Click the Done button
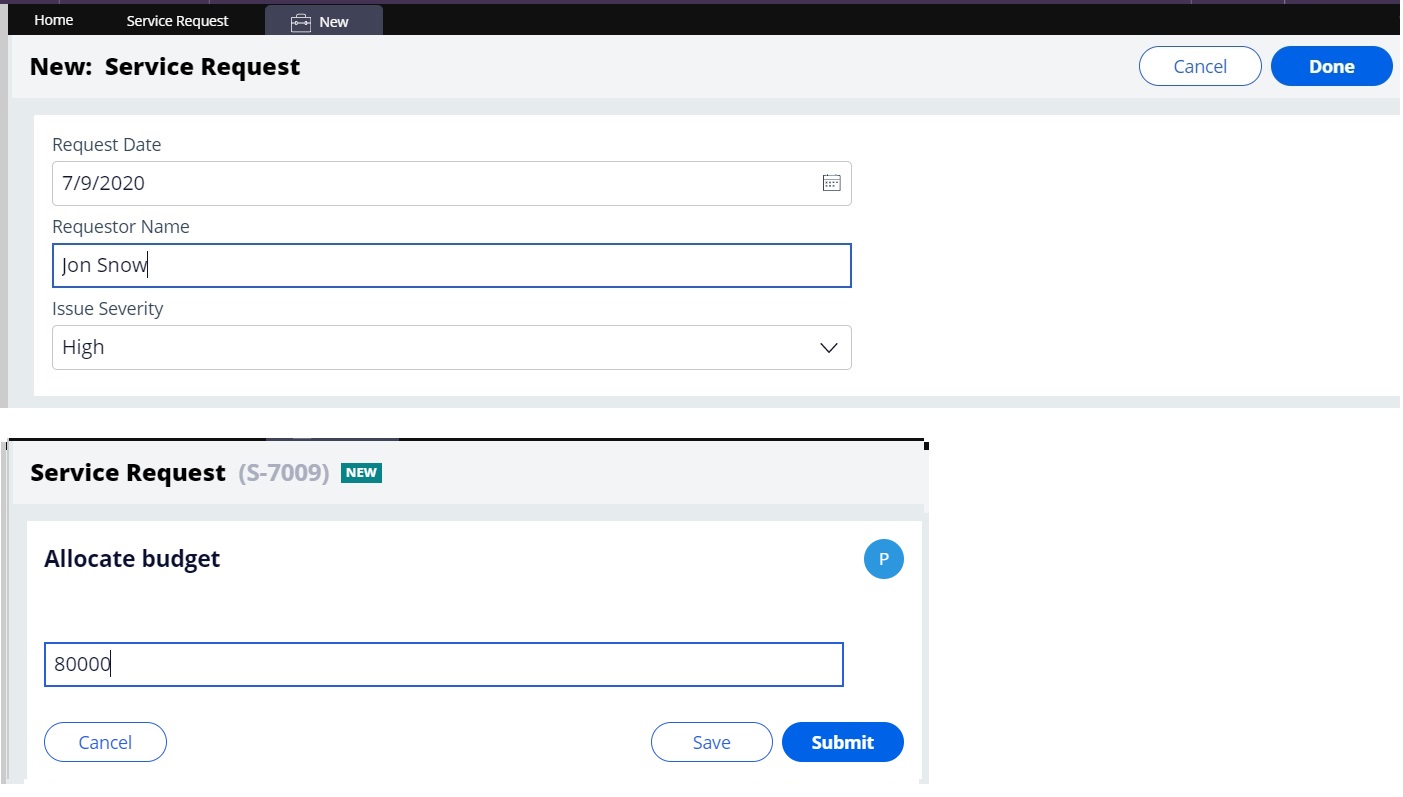The width and height of the screenshot is (1403, 797). 1331,66
